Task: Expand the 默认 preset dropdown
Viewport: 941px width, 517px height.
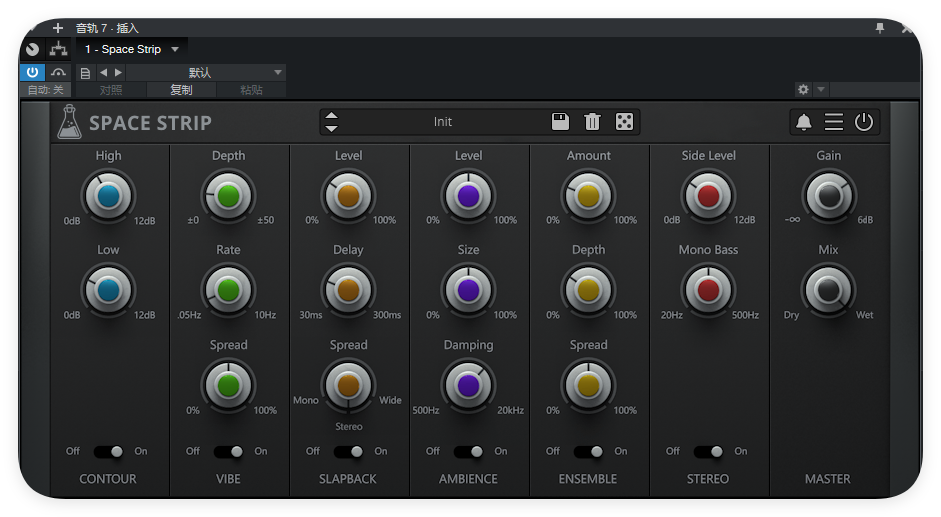Action: 205,73
